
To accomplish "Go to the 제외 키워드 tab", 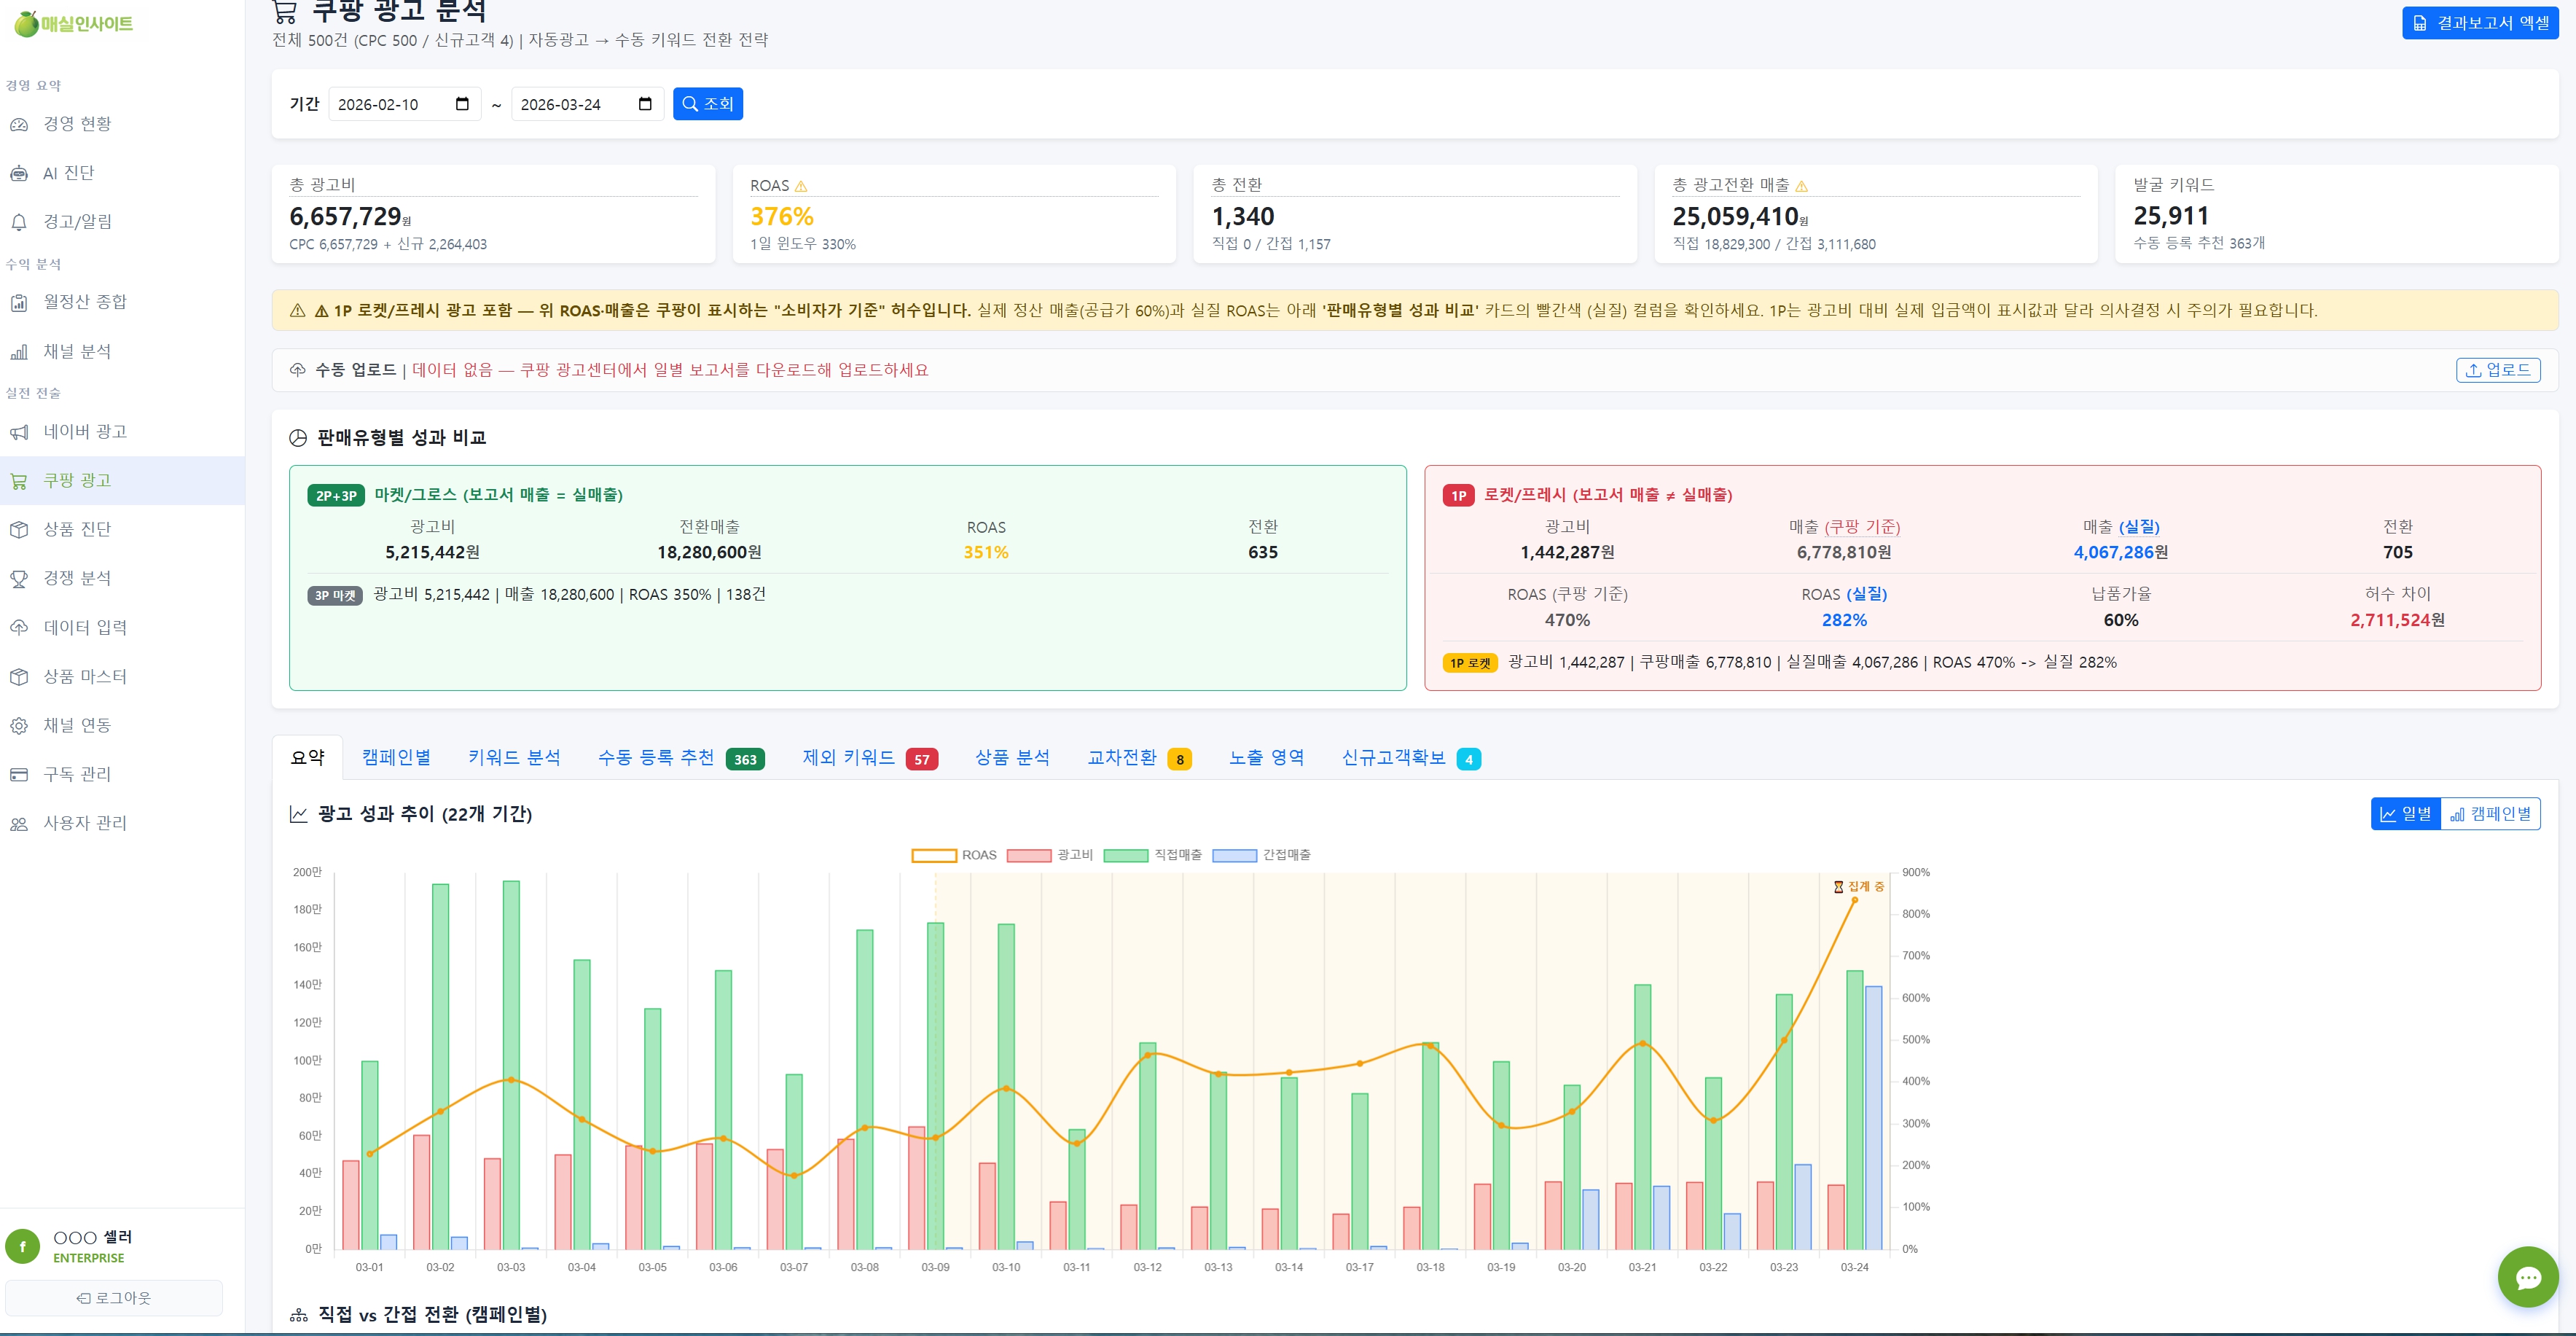I will (x=870, y=758).
